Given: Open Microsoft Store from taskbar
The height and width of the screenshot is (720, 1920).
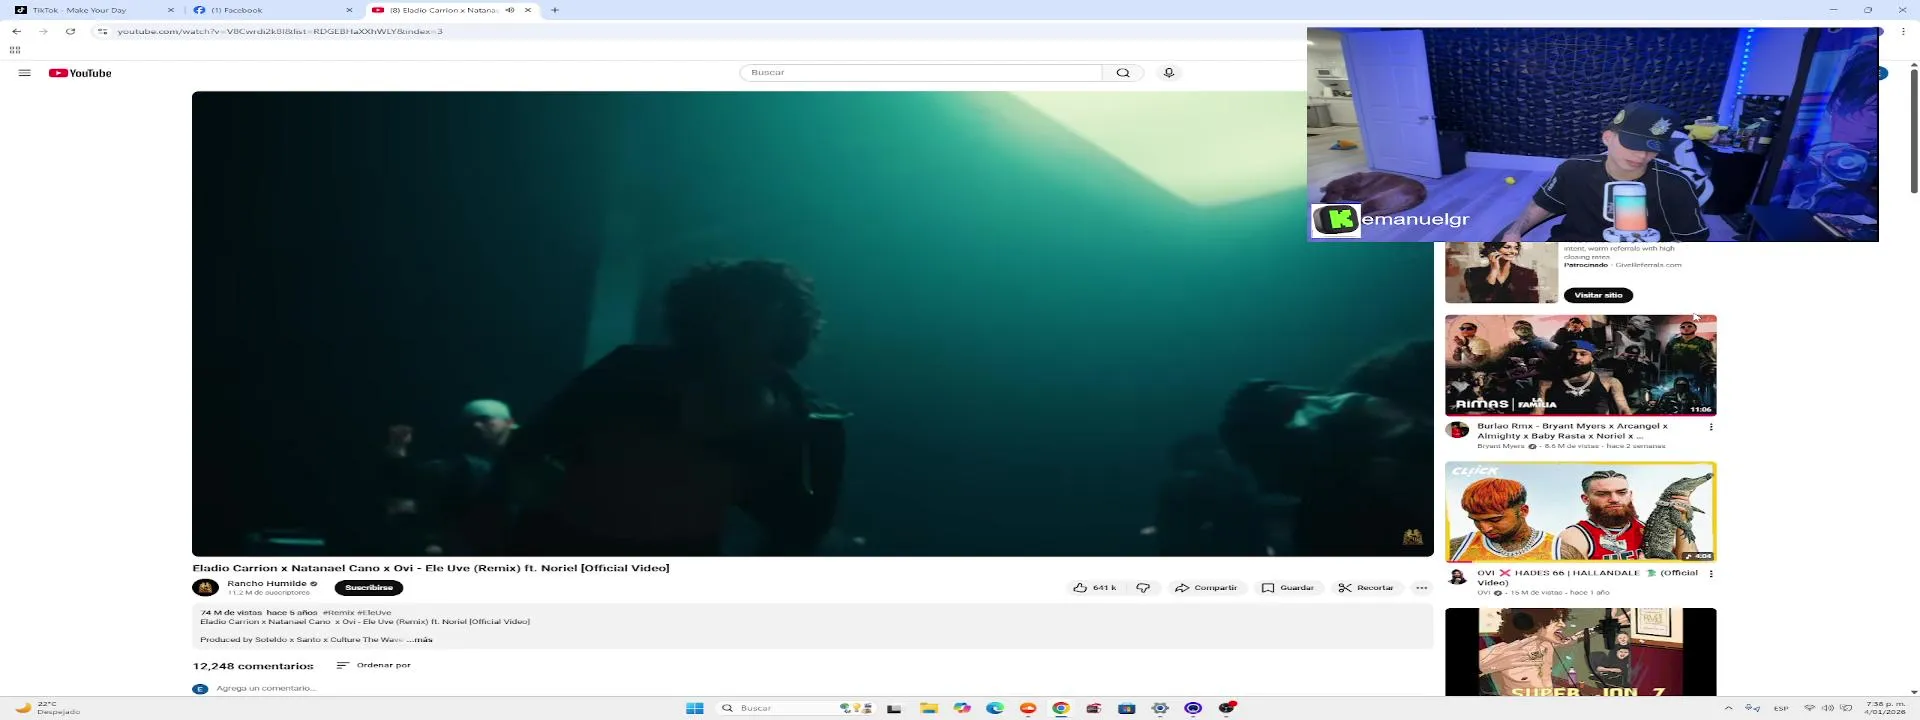Looking at the screenshot, I should tap(1127, 708).
